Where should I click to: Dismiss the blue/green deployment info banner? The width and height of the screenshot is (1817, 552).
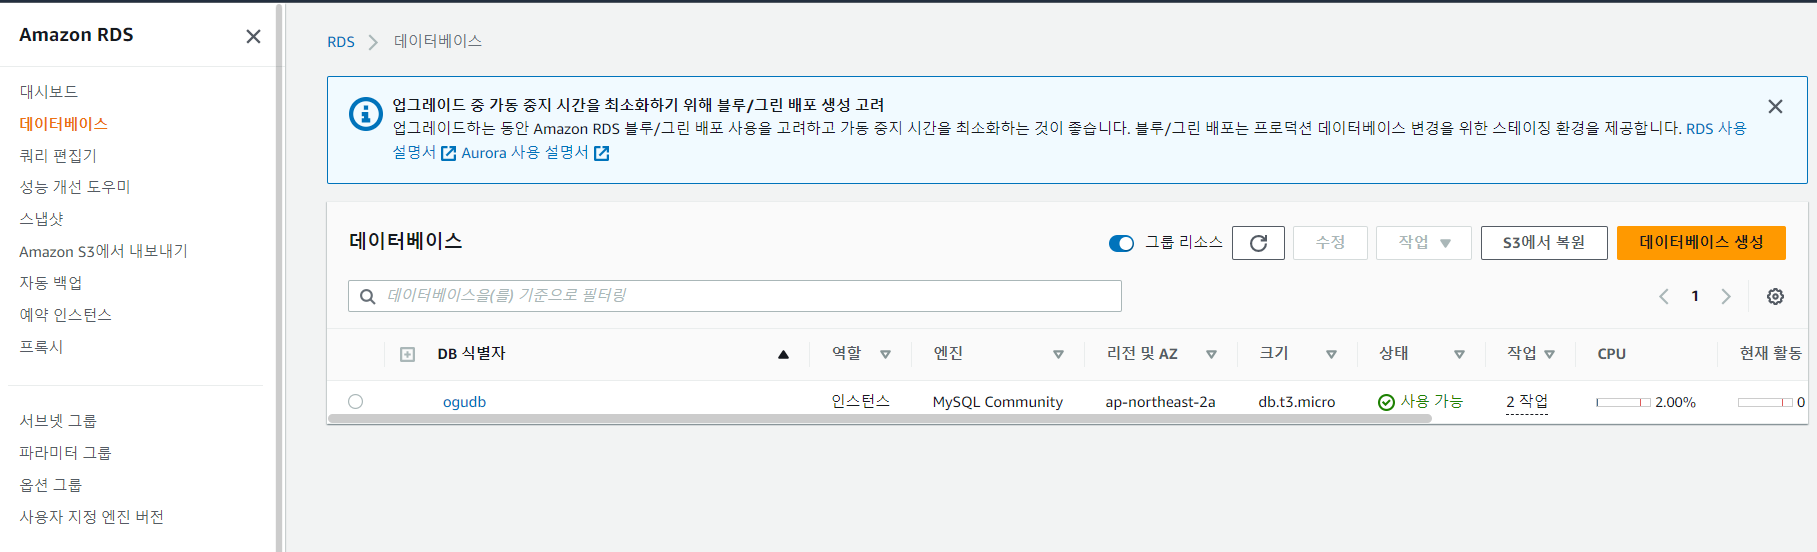click(x=1775, y=106)
